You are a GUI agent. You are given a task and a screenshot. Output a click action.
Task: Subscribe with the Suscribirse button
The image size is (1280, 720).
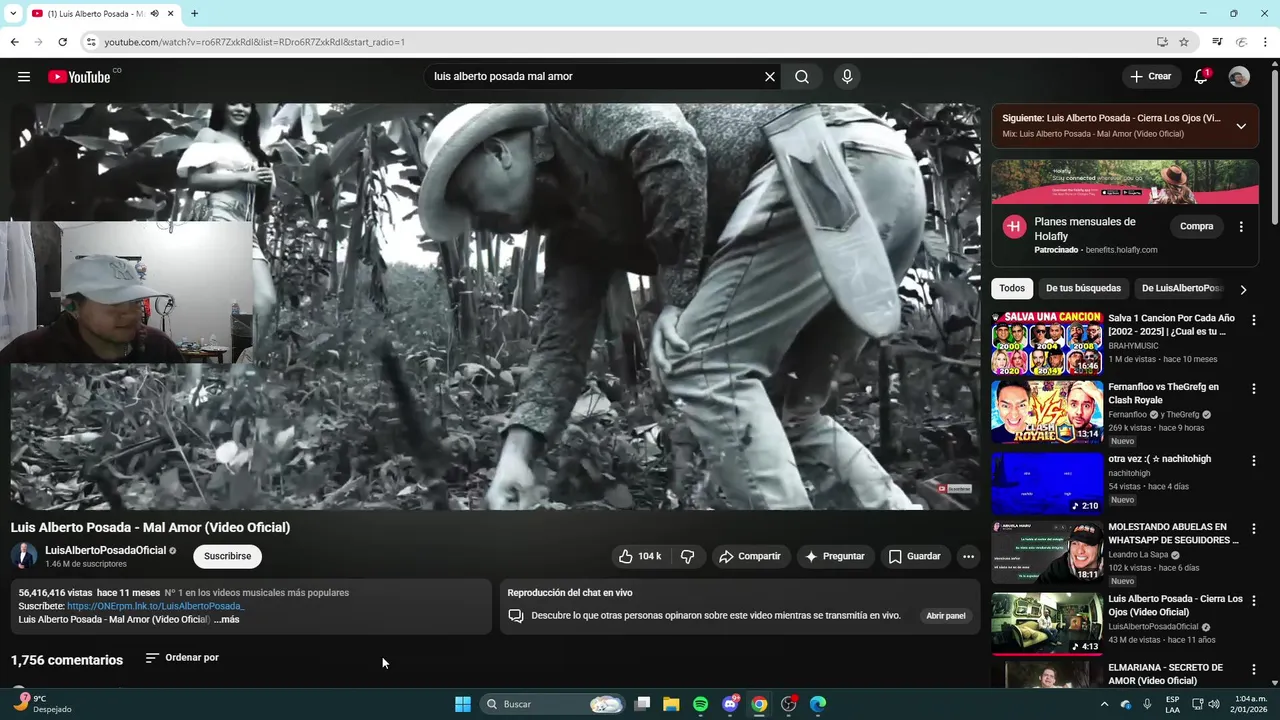coord(227,556)
